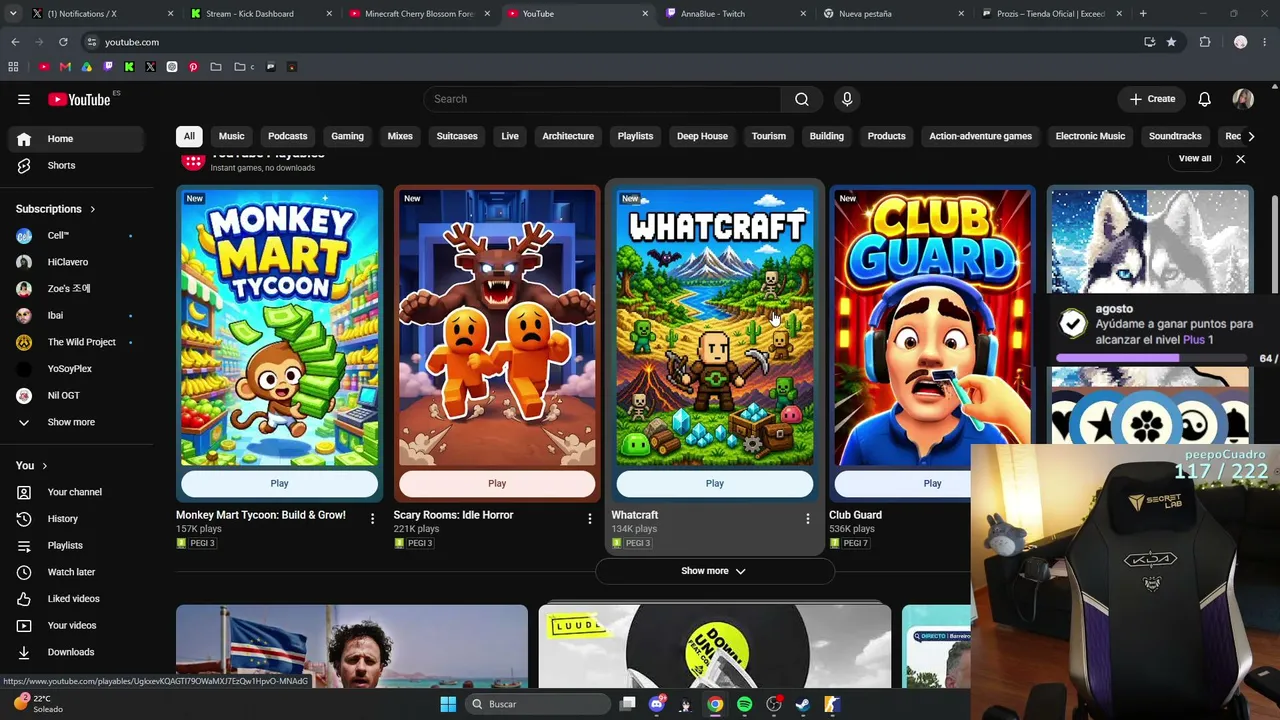
Task: Open a new Chrome tab
Action: [x=1143, y=14]
